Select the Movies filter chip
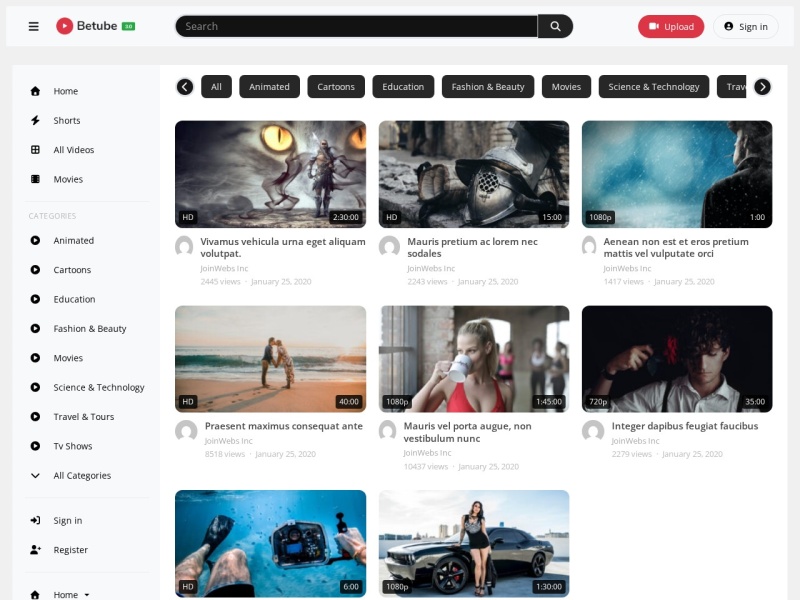Viewport: 800px width, 600px height. tap(566, 87)
